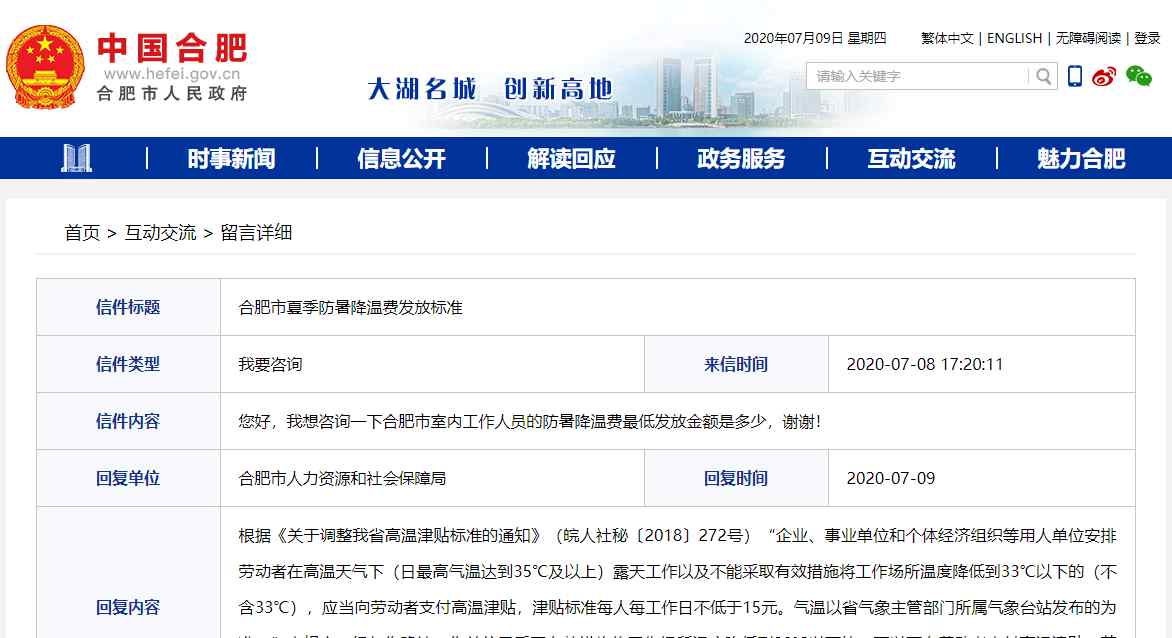Screen dimensions: 1172x638
Task: Open 无障碍阅读 accessibility mode
Action: point(1088,38)
